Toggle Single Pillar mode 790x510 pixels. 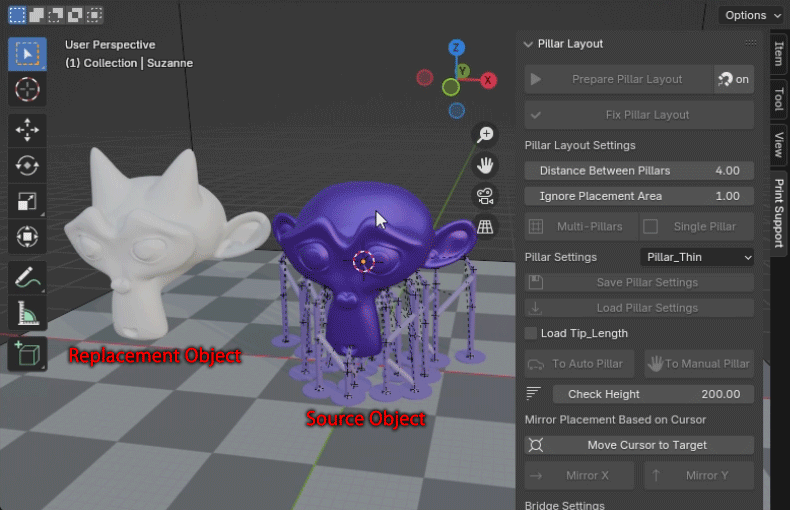click(696, 227)
